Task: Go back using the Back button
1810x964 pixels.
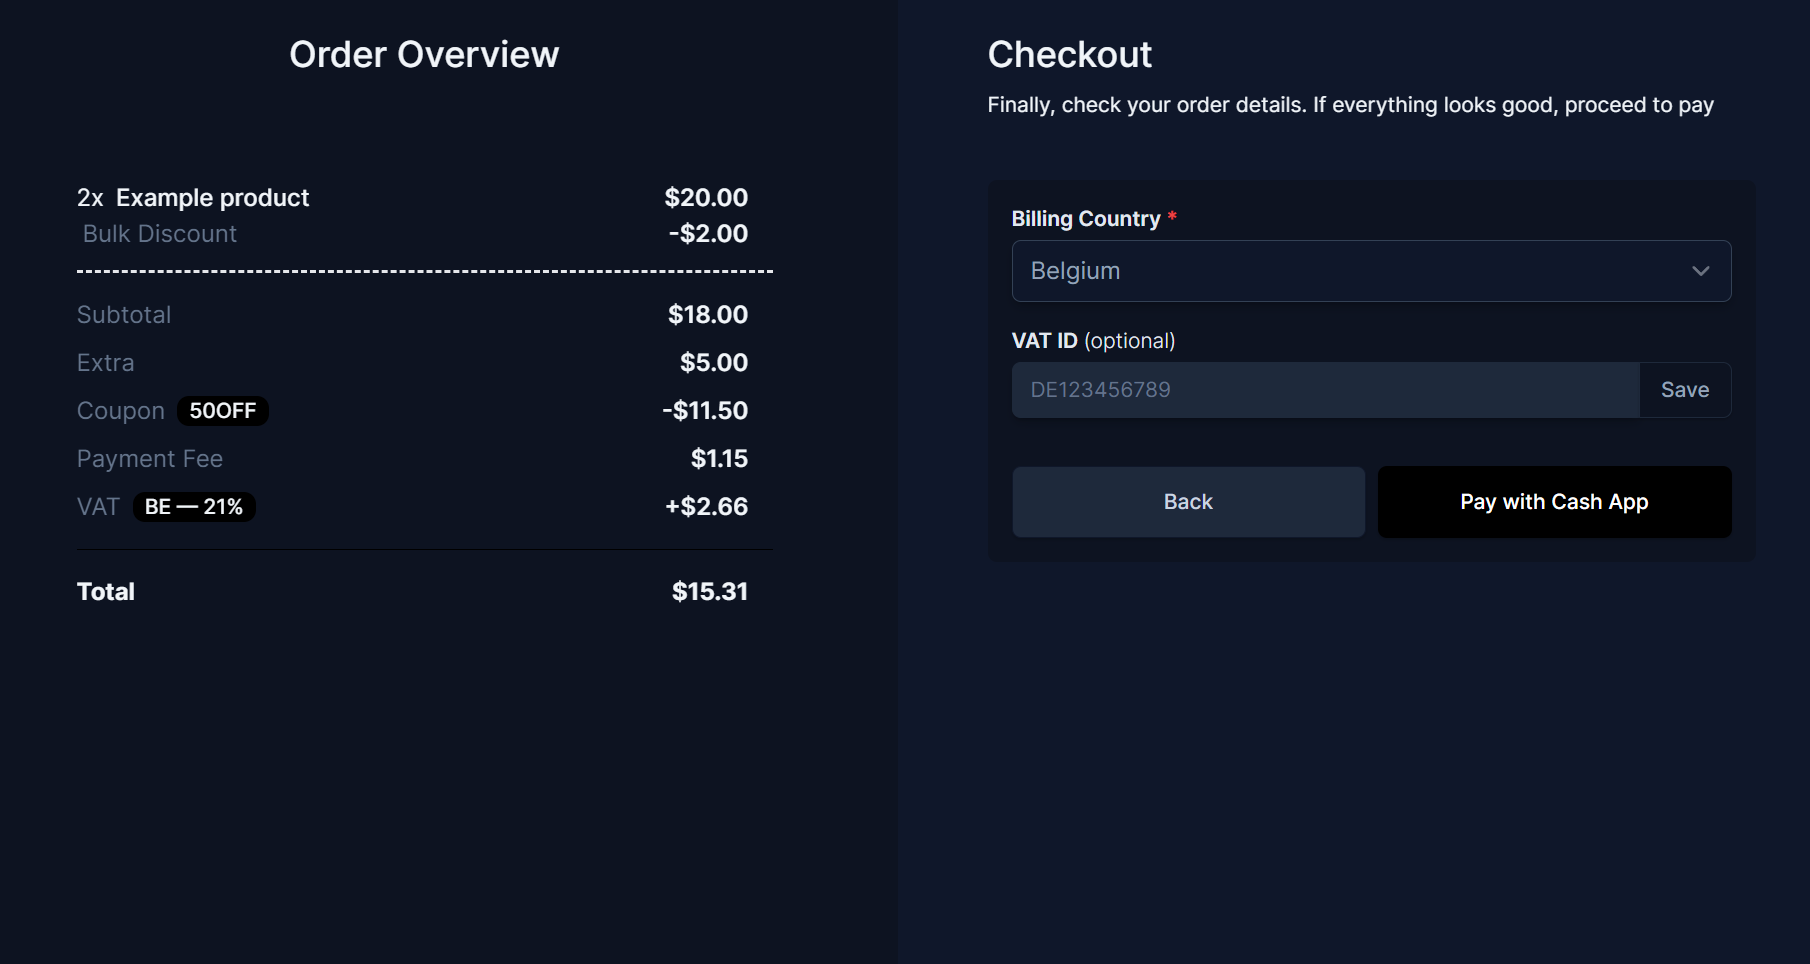Action: 1188,502
